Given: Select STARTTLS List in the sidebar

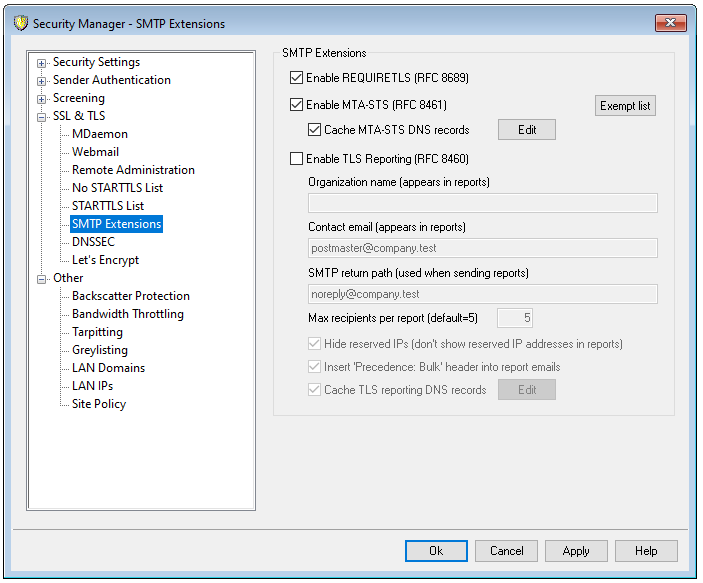Looking at the screenshot, I should (x=108, y=206).
